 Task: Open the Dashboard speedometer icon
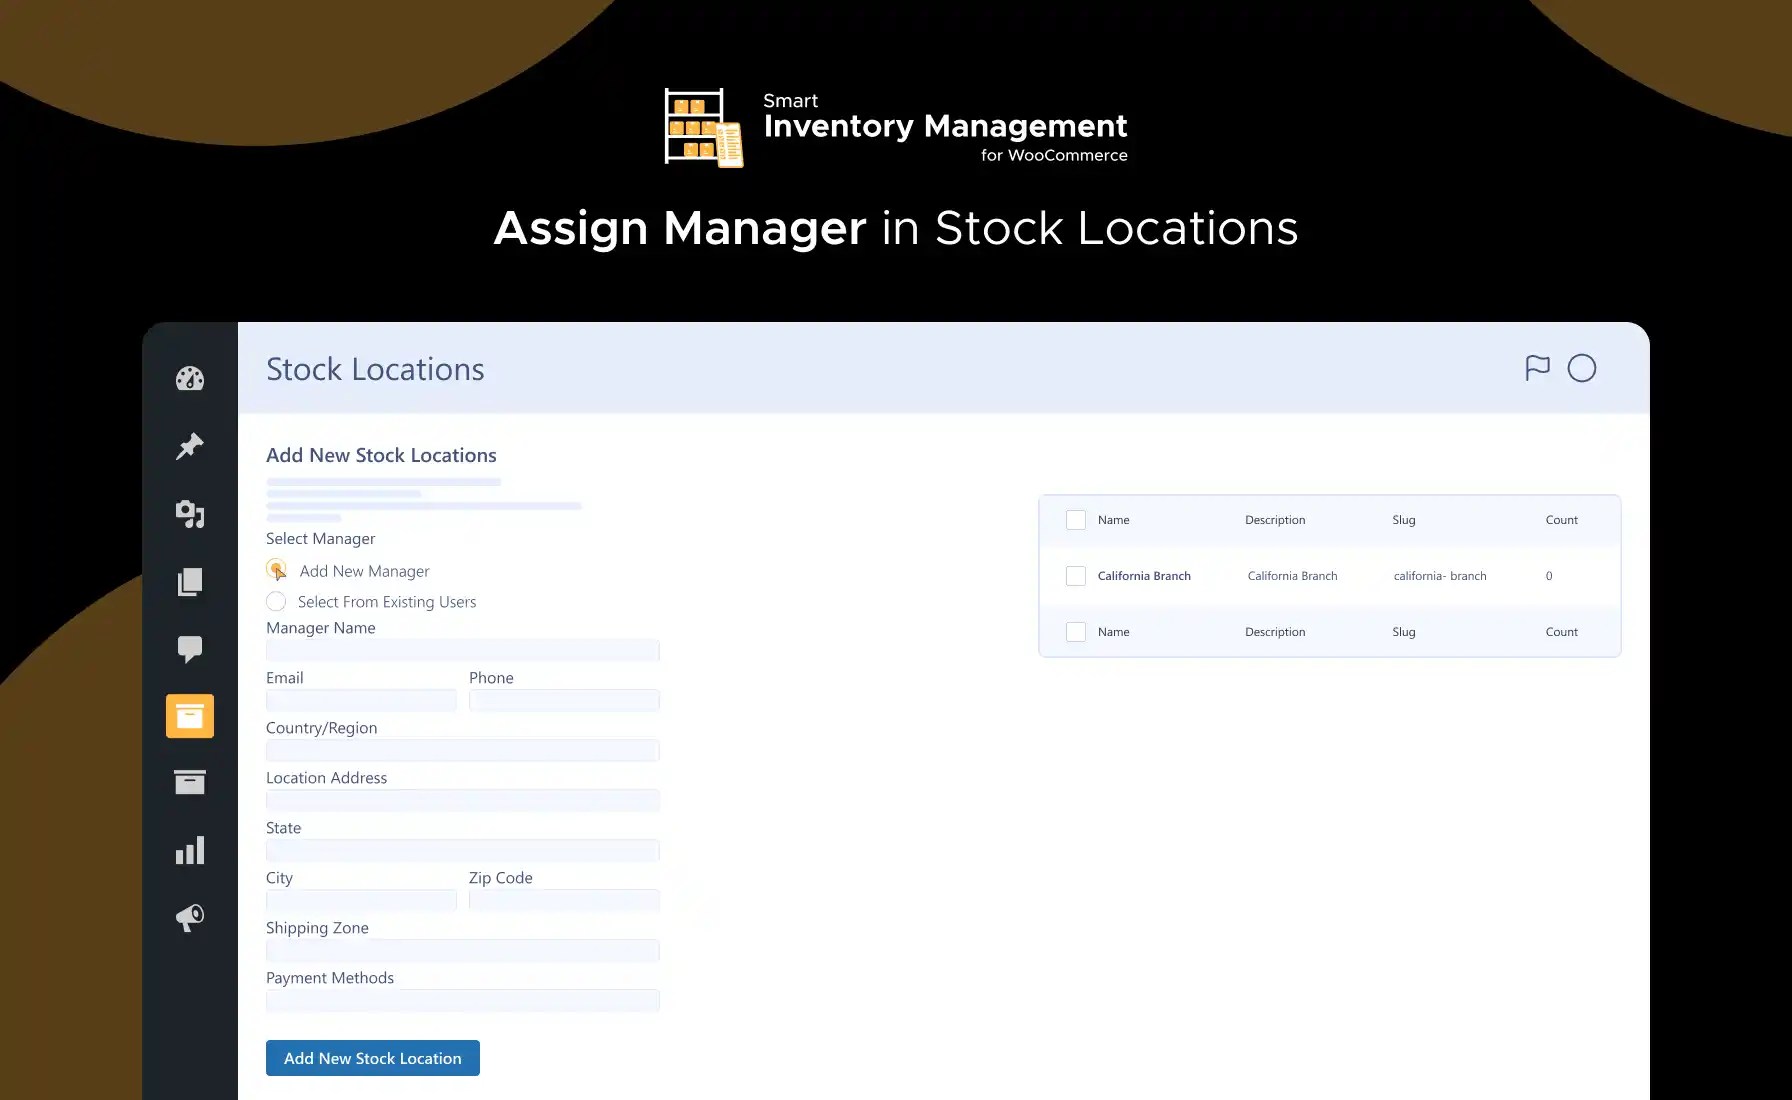pos(189,378)
